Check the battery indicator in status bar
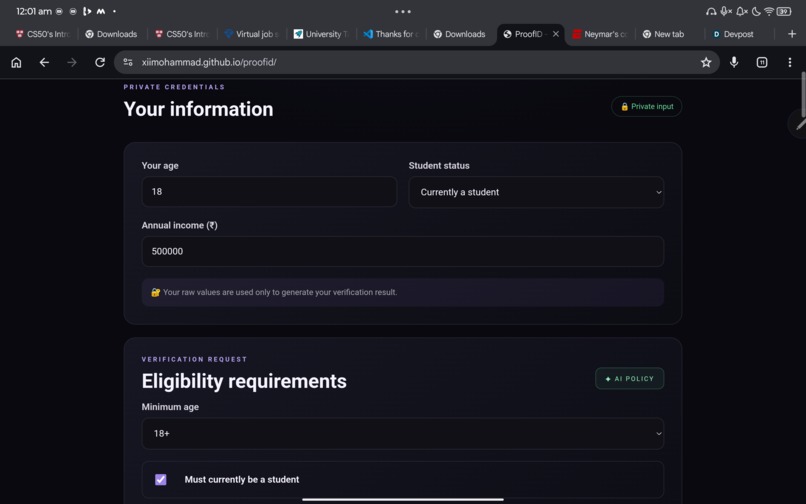 click(784, 11)
